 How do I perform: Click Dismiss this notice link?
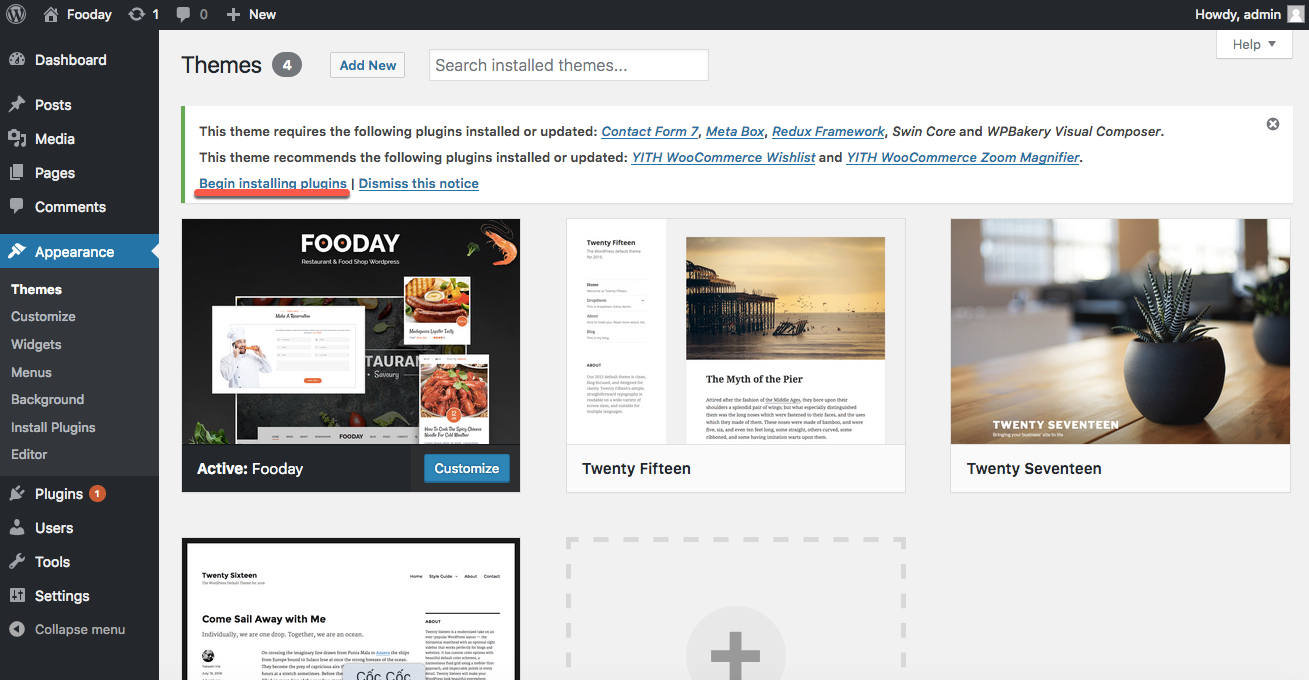tap(419, 184)
